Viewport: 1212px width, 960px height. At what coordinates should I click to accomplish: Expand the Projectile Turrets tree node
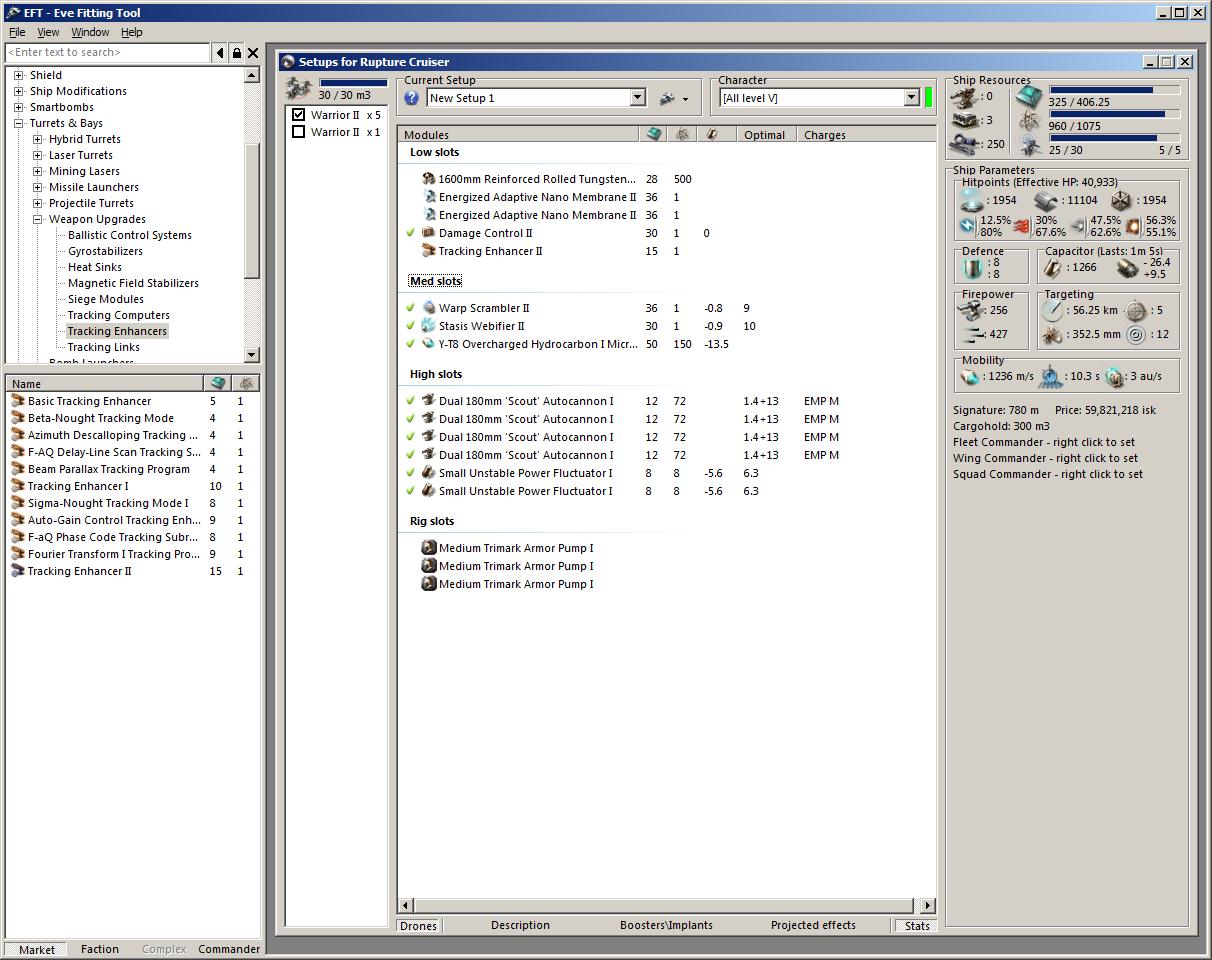click(38, 203)
